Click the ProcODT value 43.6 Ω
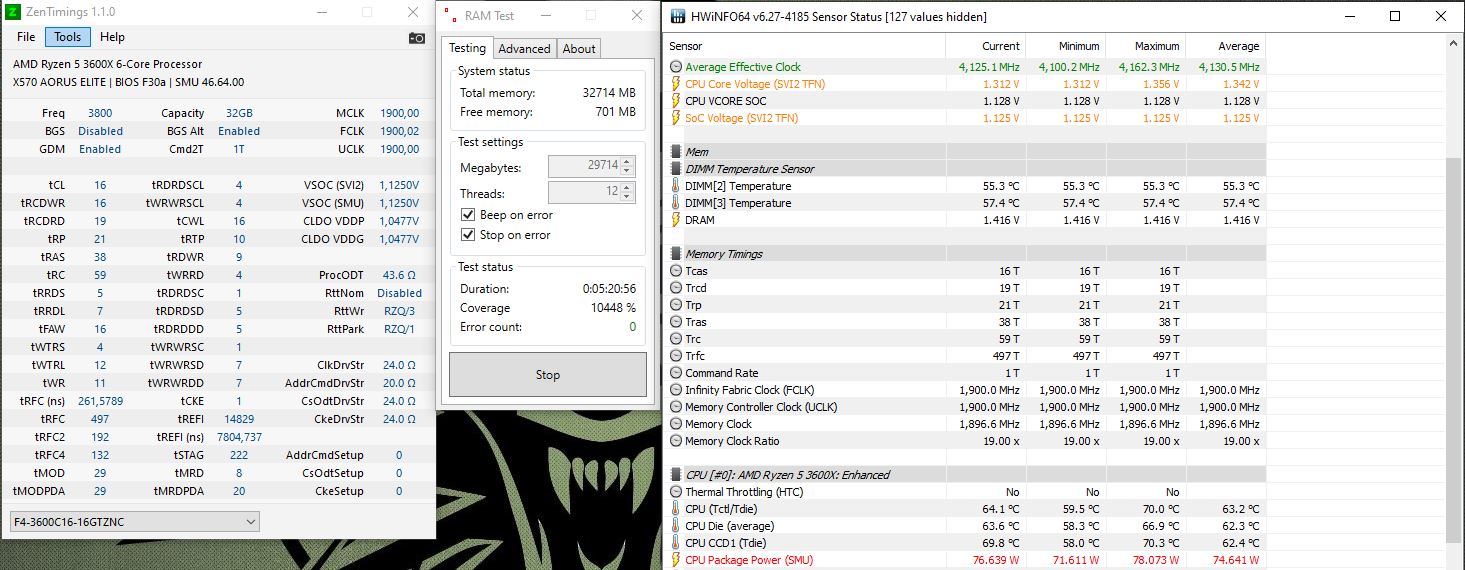The image size is (1465, 570). coord(399,275)
